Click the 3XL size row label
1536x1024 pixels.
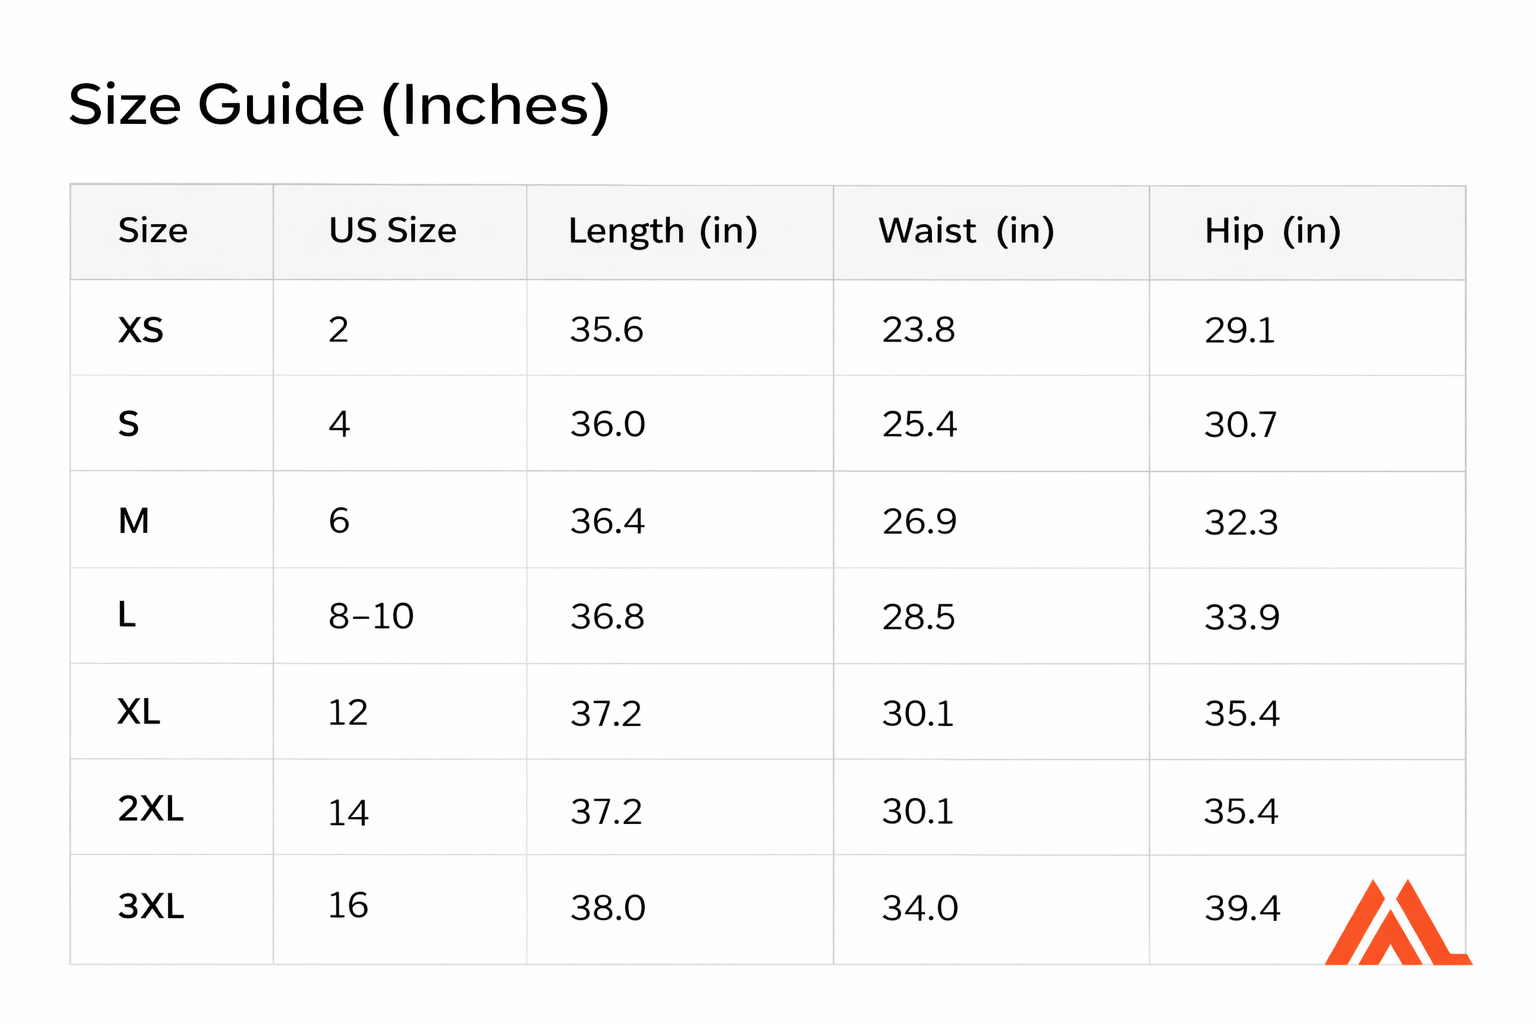click(x=151, y=907)
